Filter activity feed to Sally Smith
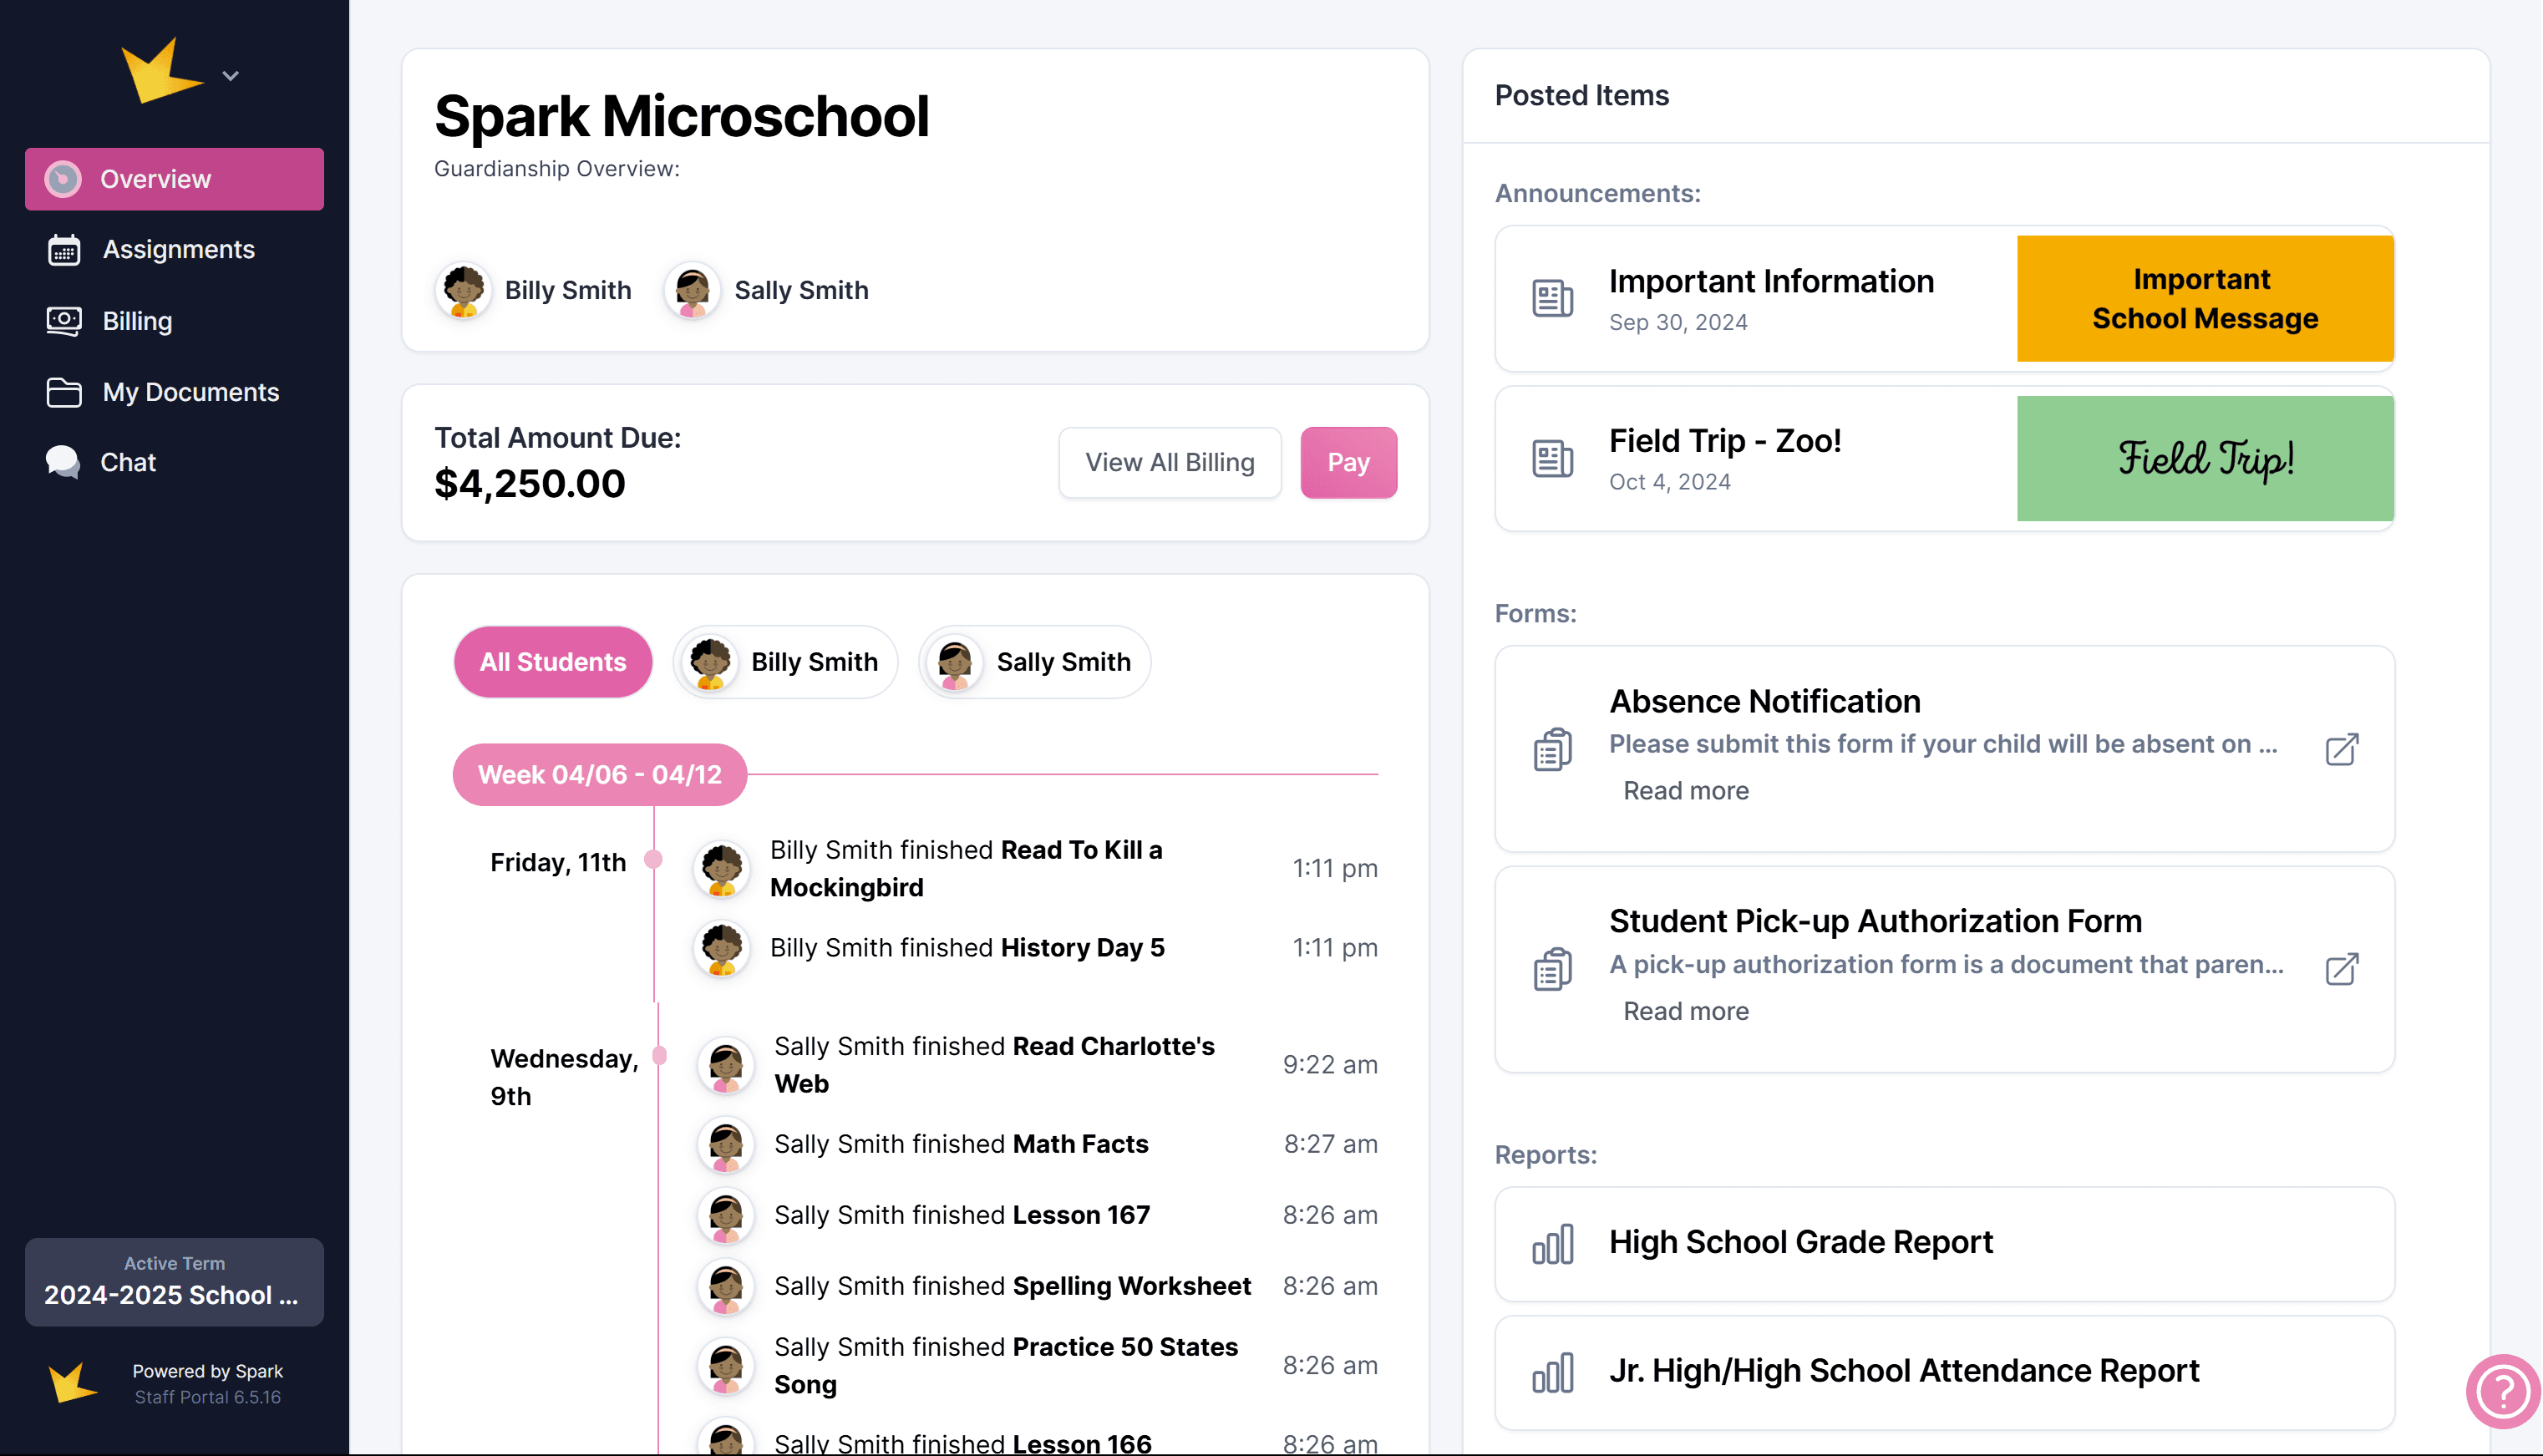This screenshot has height=1456, width=2543. (x=1034, y=662)
